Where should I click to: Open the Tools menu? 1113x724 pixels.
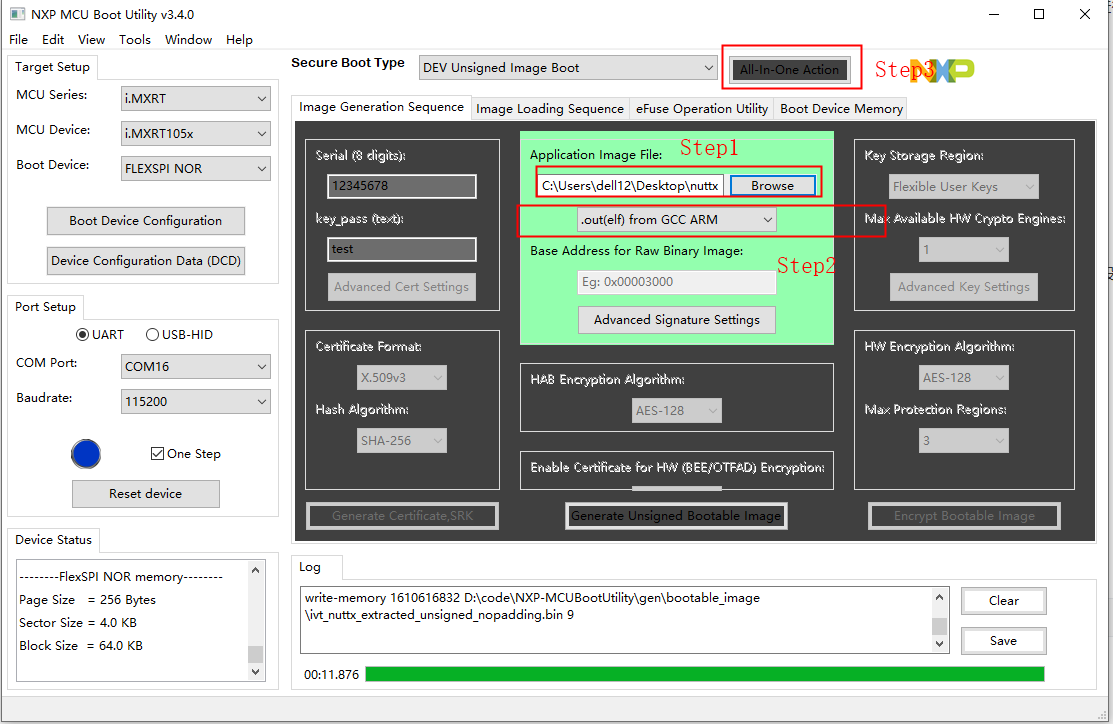point(135,40)
